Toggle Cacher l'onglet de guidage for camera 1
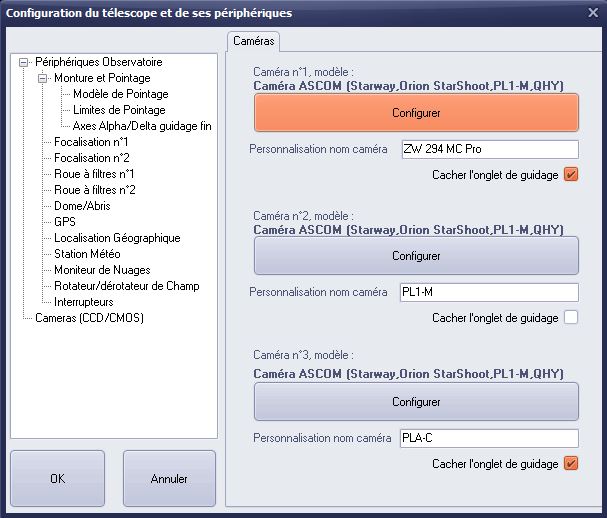The height and width of the screenshot is (518, 607). (x=571, y=175)
